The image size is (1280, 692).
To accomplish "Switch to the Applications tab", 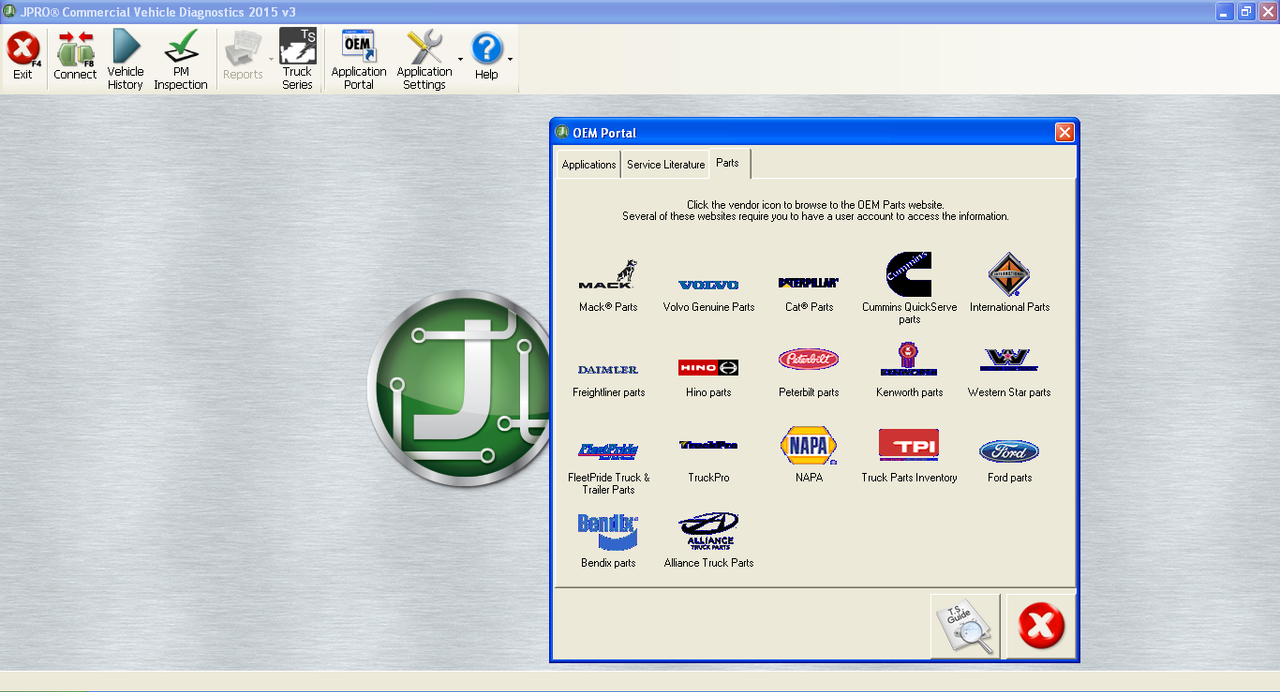I will [589, 165].
